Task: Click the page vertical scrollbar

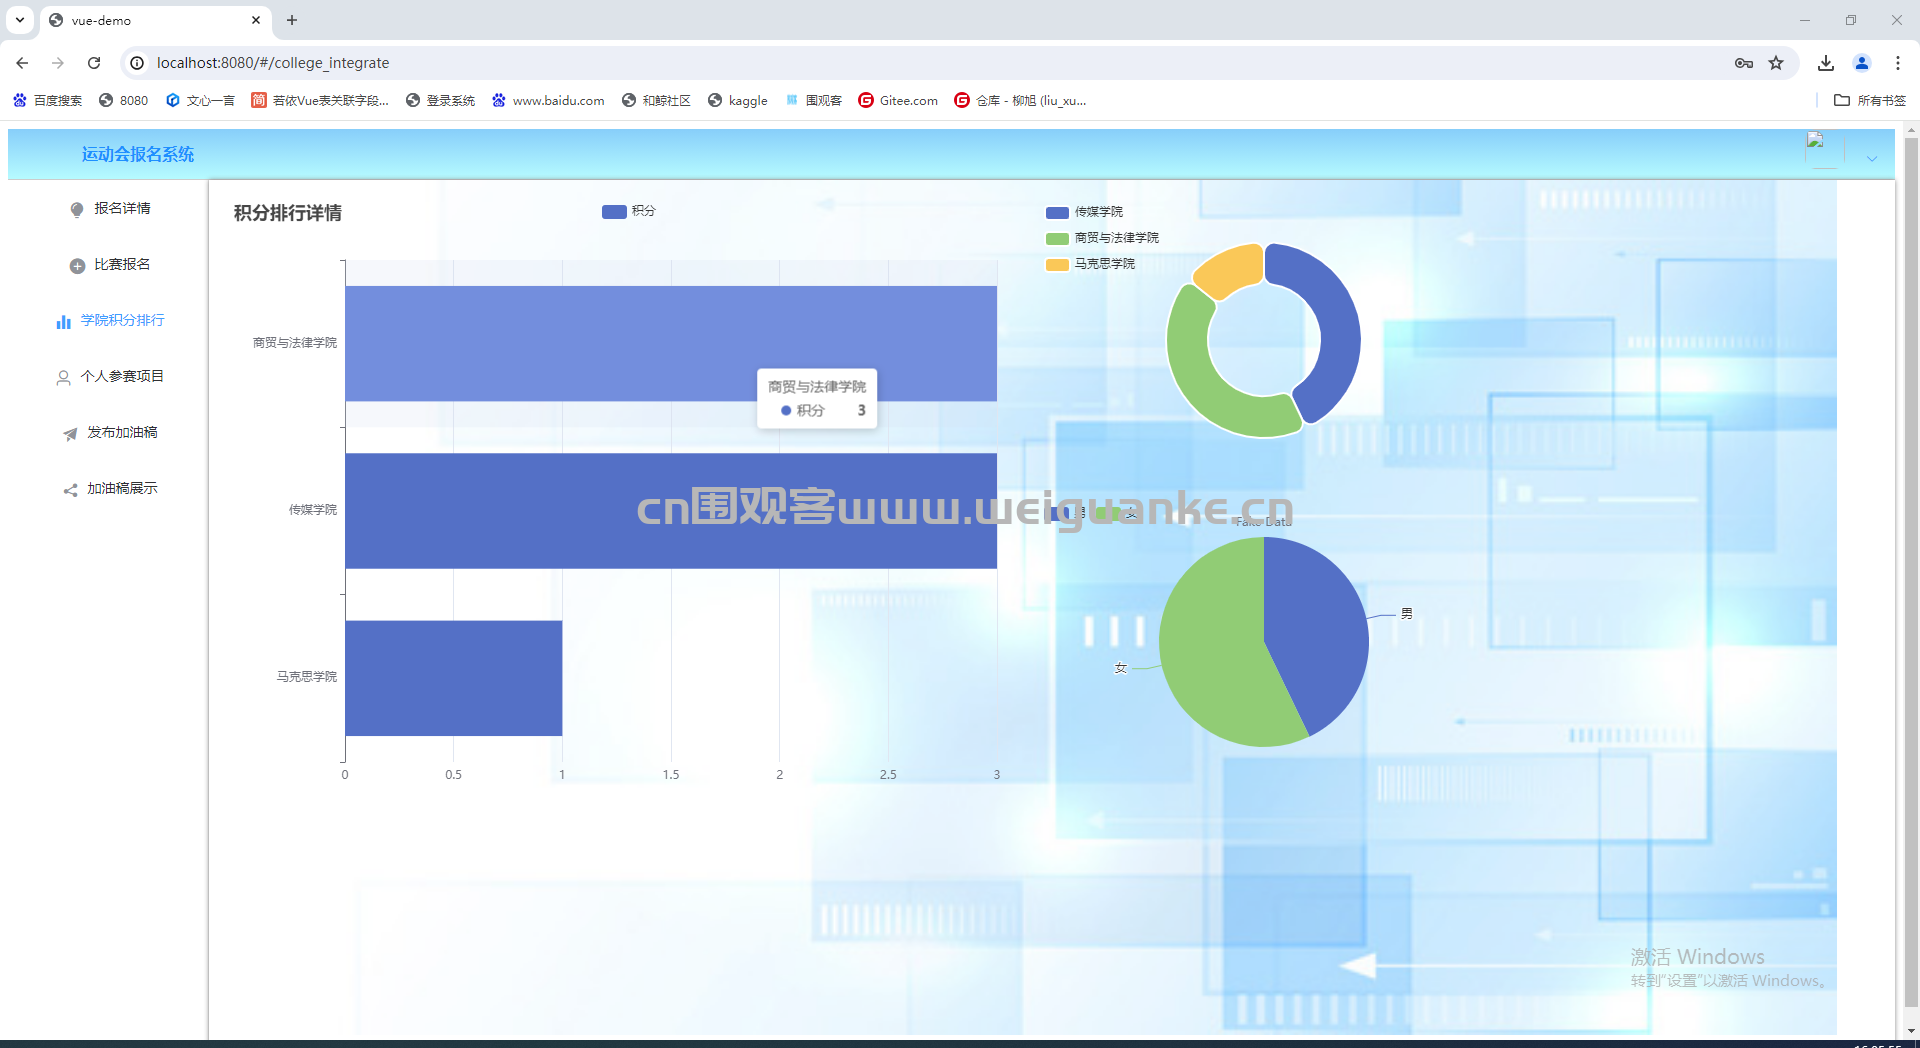Action: pos(1911,570)
